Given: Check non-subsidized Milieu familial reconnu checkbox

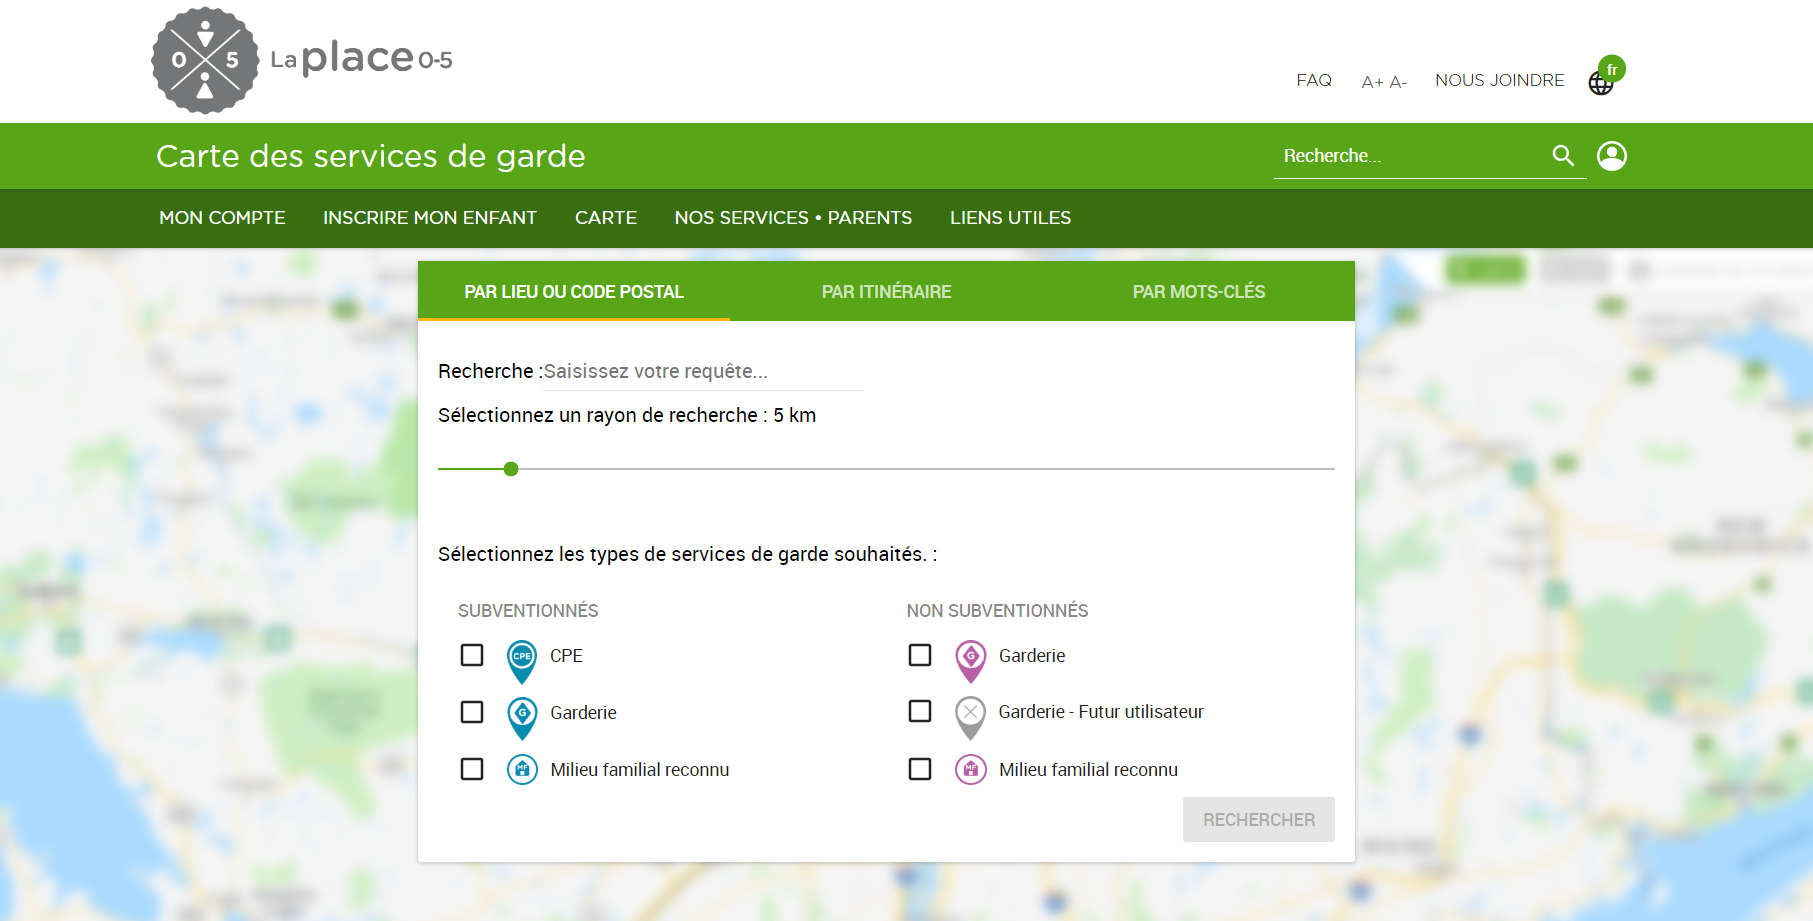Looking at the screenshot, I should pos(920,769).
